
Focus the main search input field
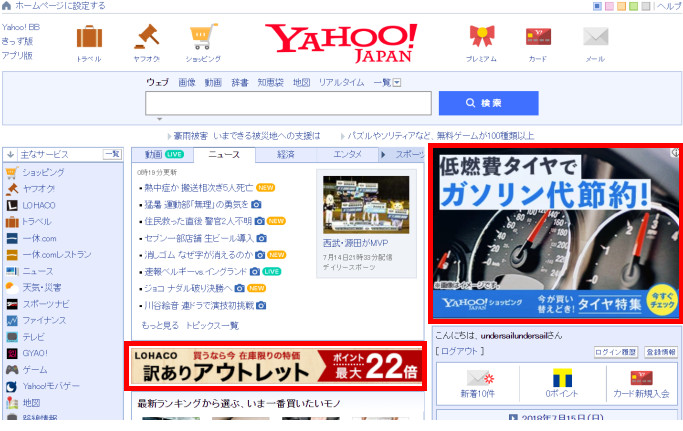288,103
